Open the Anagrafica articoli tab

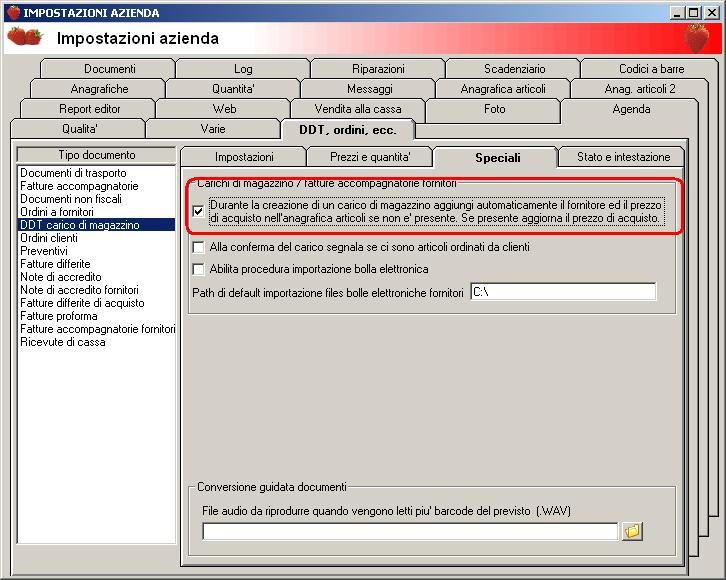(503, 89)
